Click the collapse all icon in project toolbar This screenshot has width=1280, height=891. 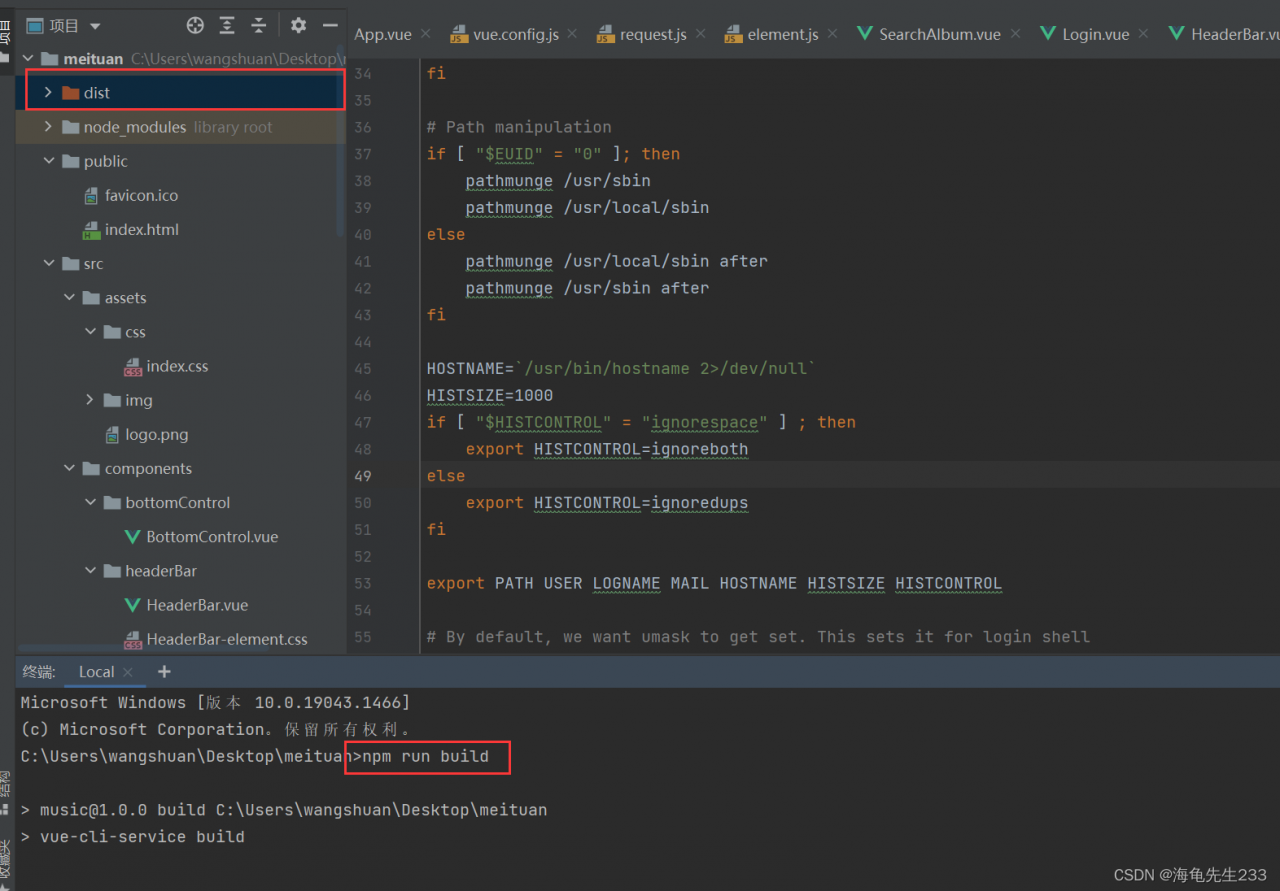259,26
